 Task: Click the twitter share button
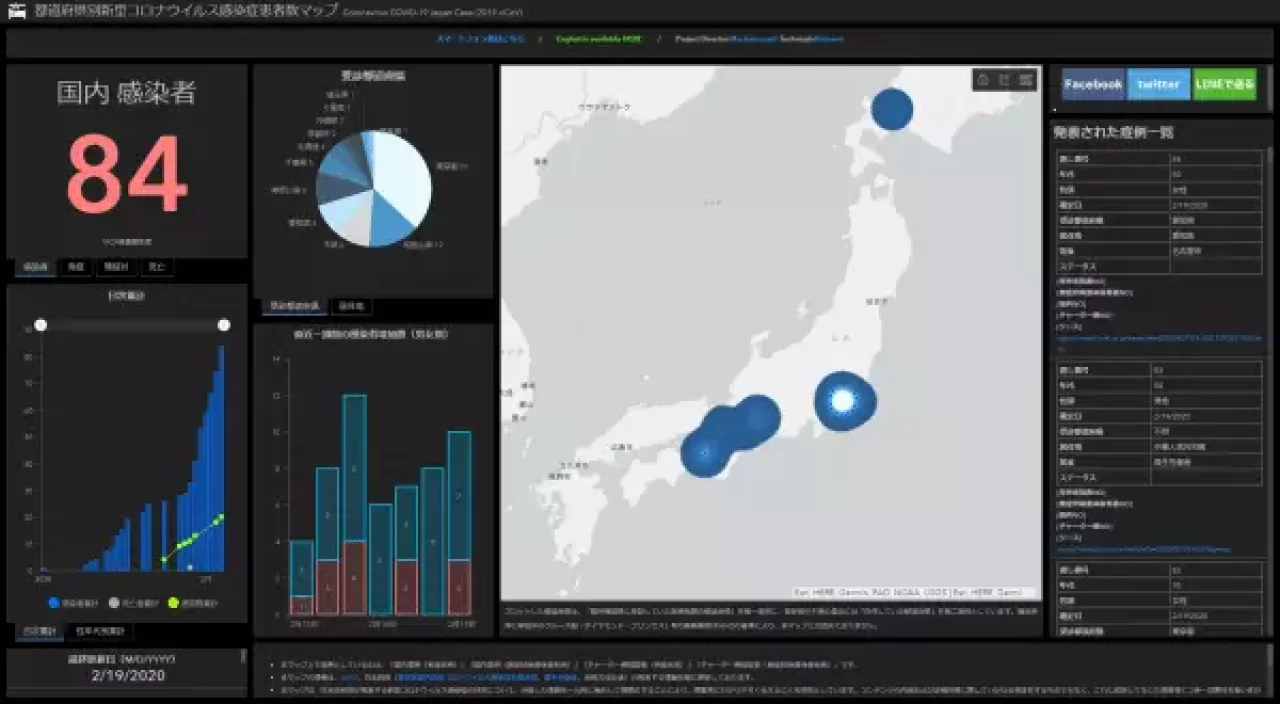(x=1158, y=85)
